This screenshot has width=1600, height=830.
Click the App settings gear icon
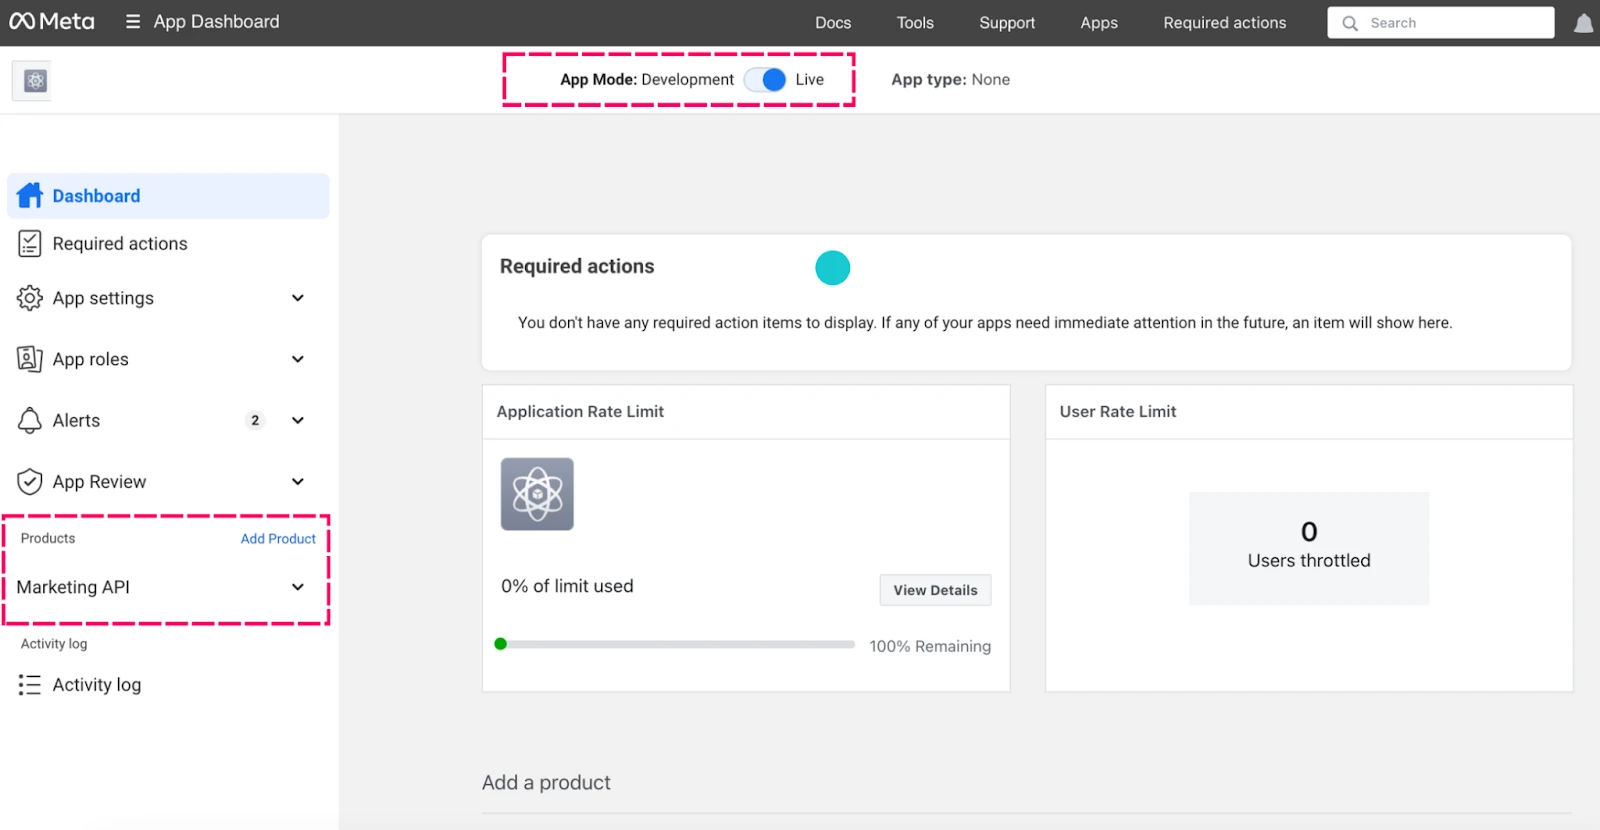(30, 298)
